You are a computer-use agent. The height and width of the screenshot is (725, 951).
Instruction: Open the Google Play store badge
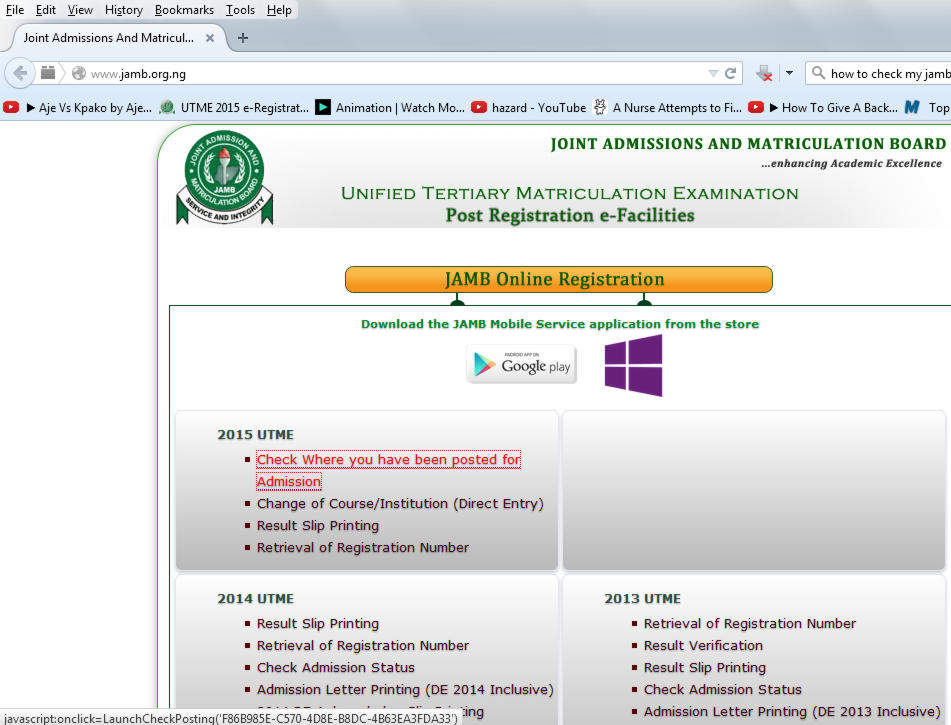520,364
